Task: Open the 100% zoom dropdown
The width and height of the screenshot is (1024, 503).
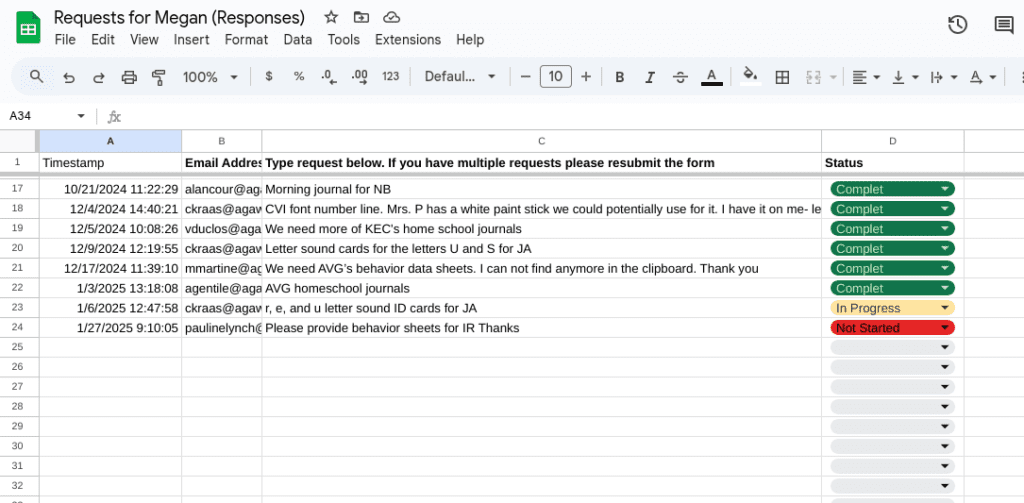Action: (210, 77)
